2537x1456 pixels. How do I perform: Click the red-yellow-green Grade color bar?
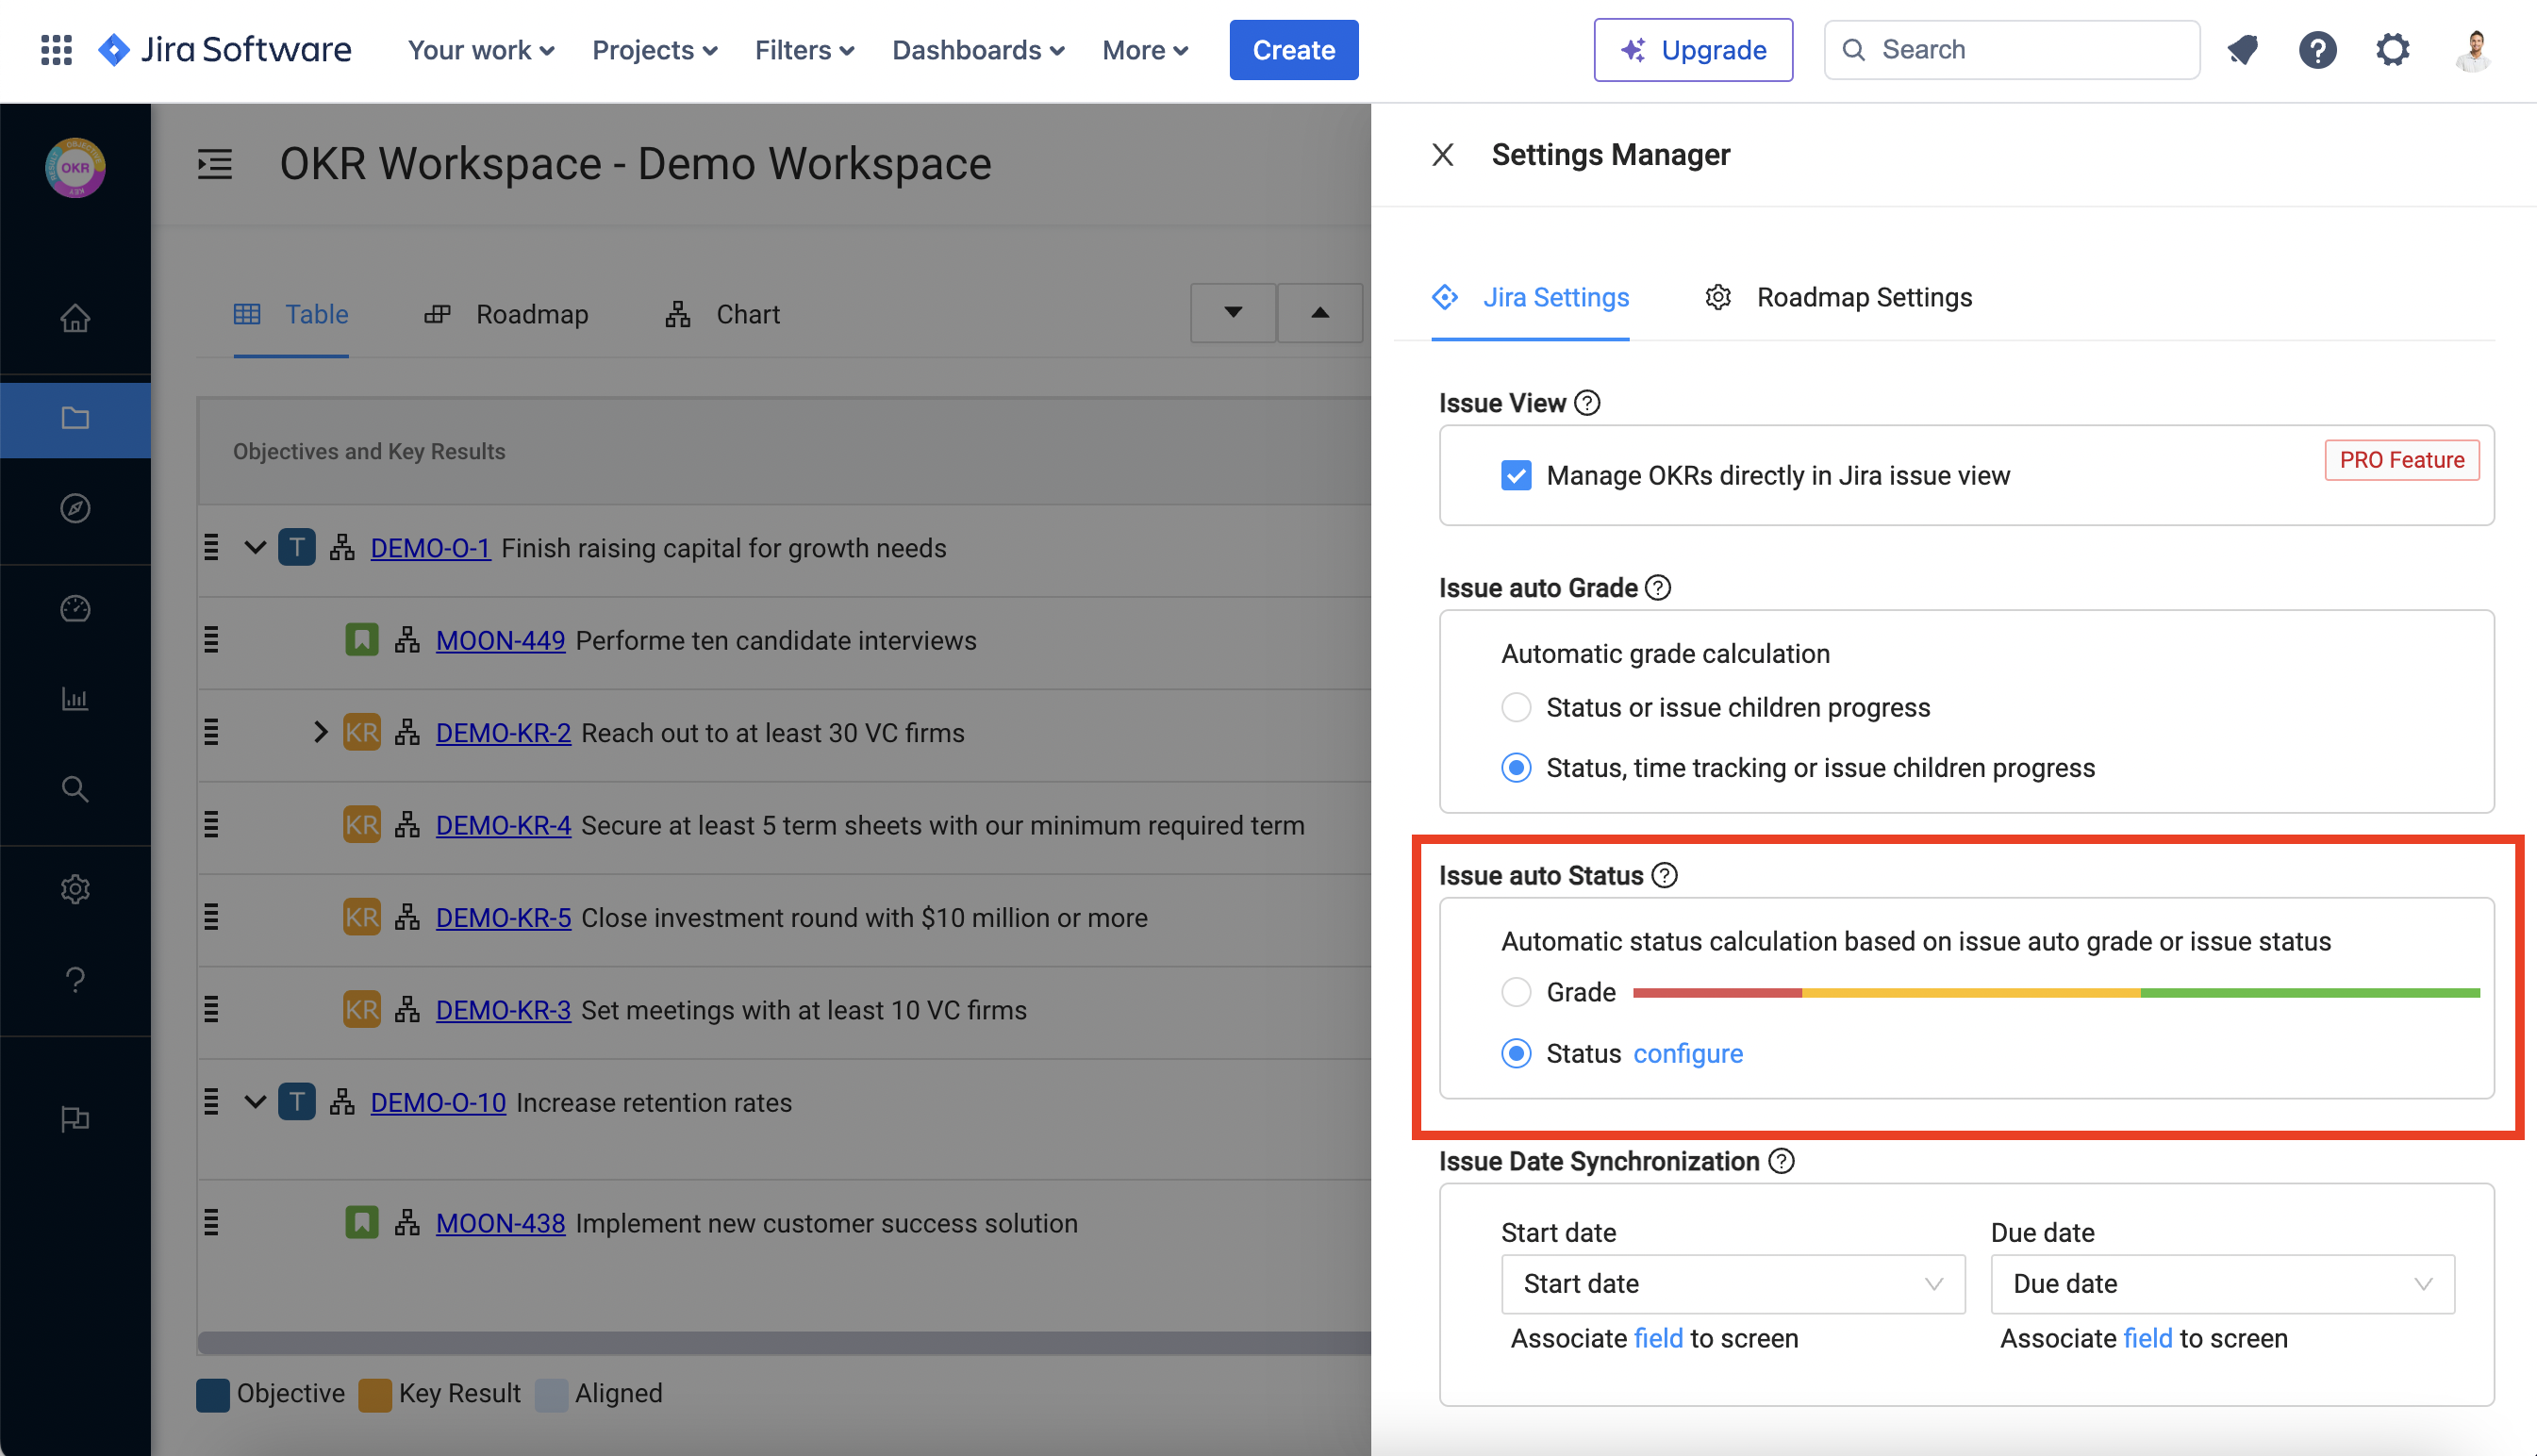click(2055, 992)
